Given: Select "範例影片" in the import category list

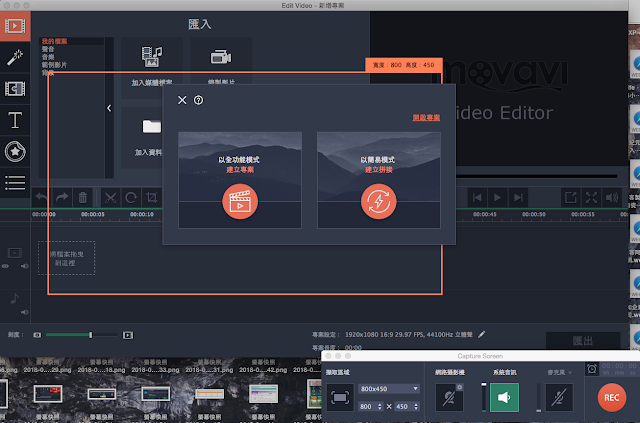Looking at the screenshot, I should 54,65.
